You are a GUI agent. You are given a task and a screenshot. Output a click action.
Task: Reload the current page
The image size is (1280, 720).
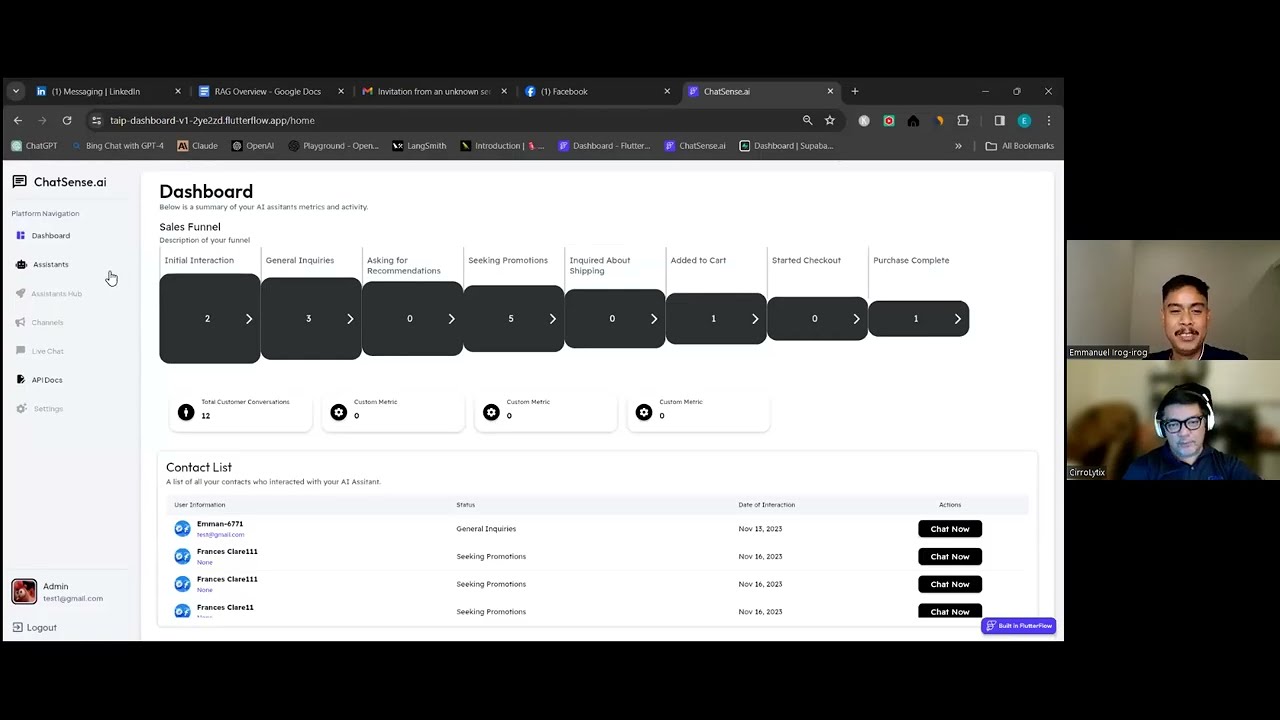(x=67, y=120)
